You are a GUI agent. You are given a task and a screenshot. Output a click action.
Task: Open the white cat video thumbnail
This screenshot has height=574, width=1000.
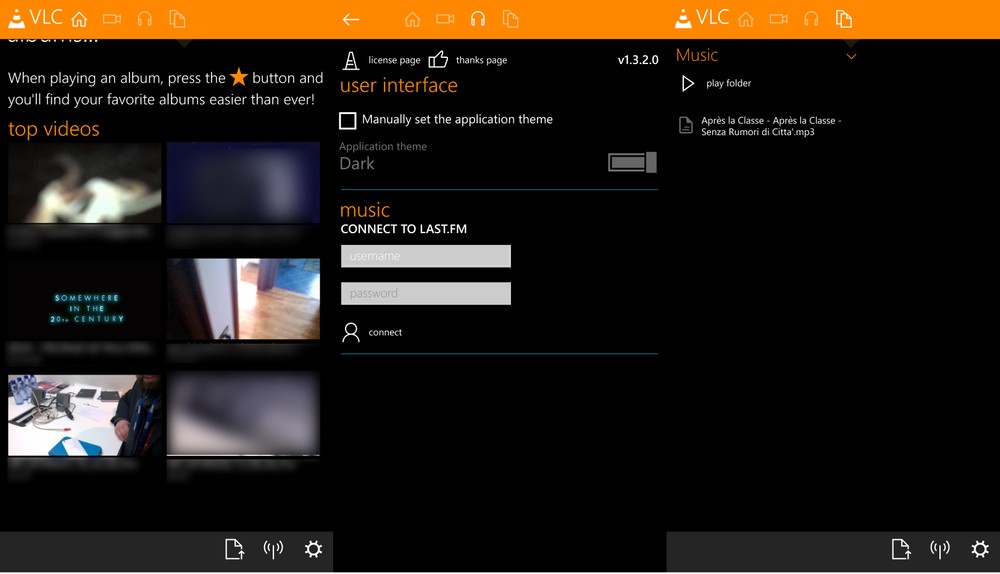tap(84, 183)
